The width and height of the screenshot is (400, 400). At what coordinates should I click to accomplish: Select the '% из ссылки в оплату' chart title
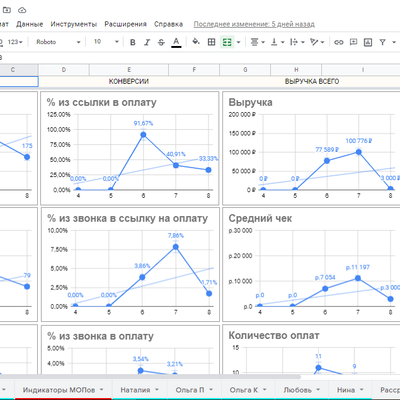click(101, 103)
